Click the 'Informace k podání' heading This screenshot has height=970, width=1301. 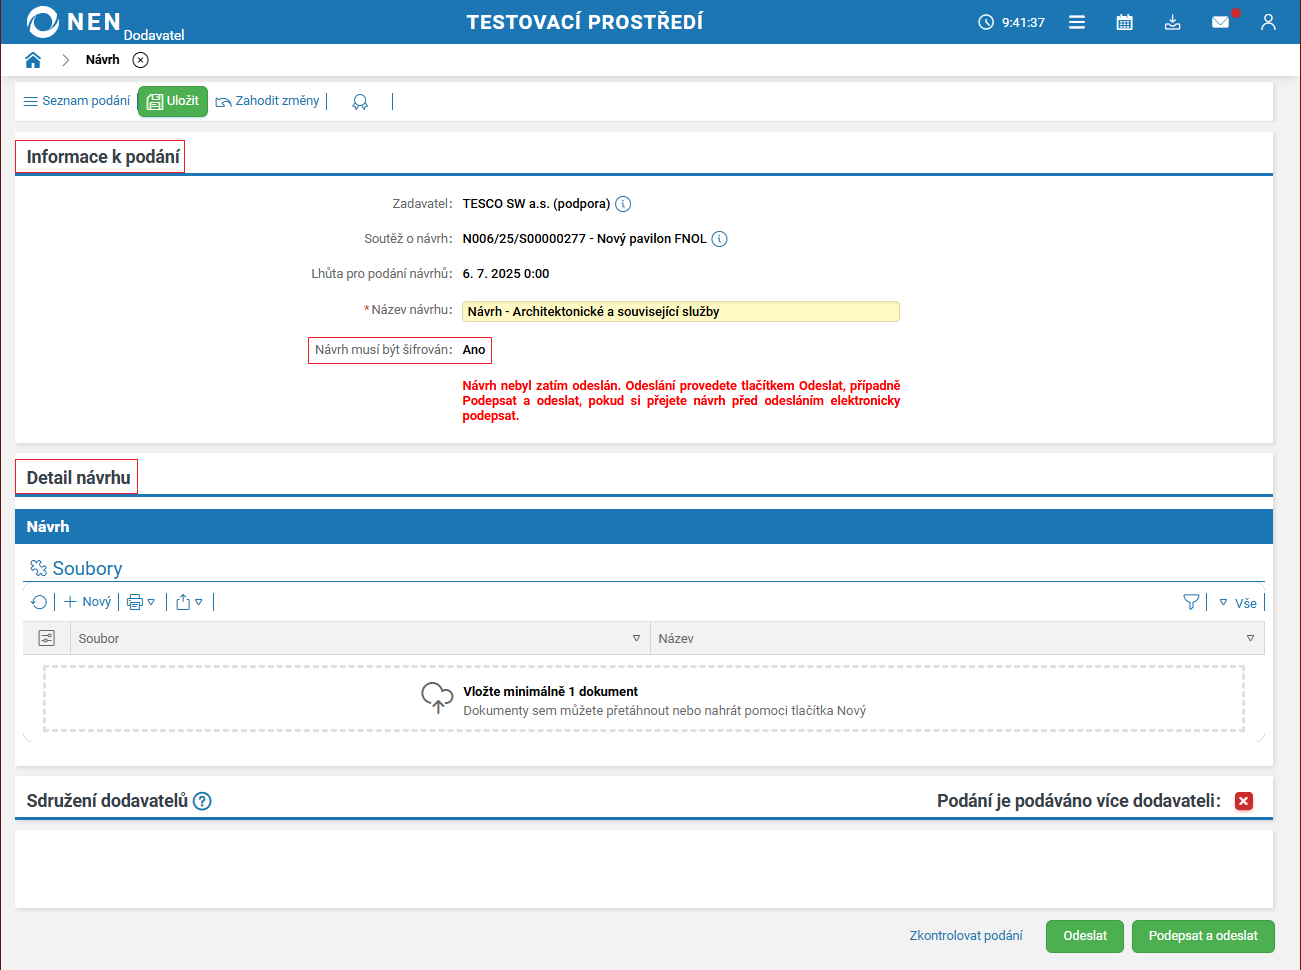tap(103, 157)
